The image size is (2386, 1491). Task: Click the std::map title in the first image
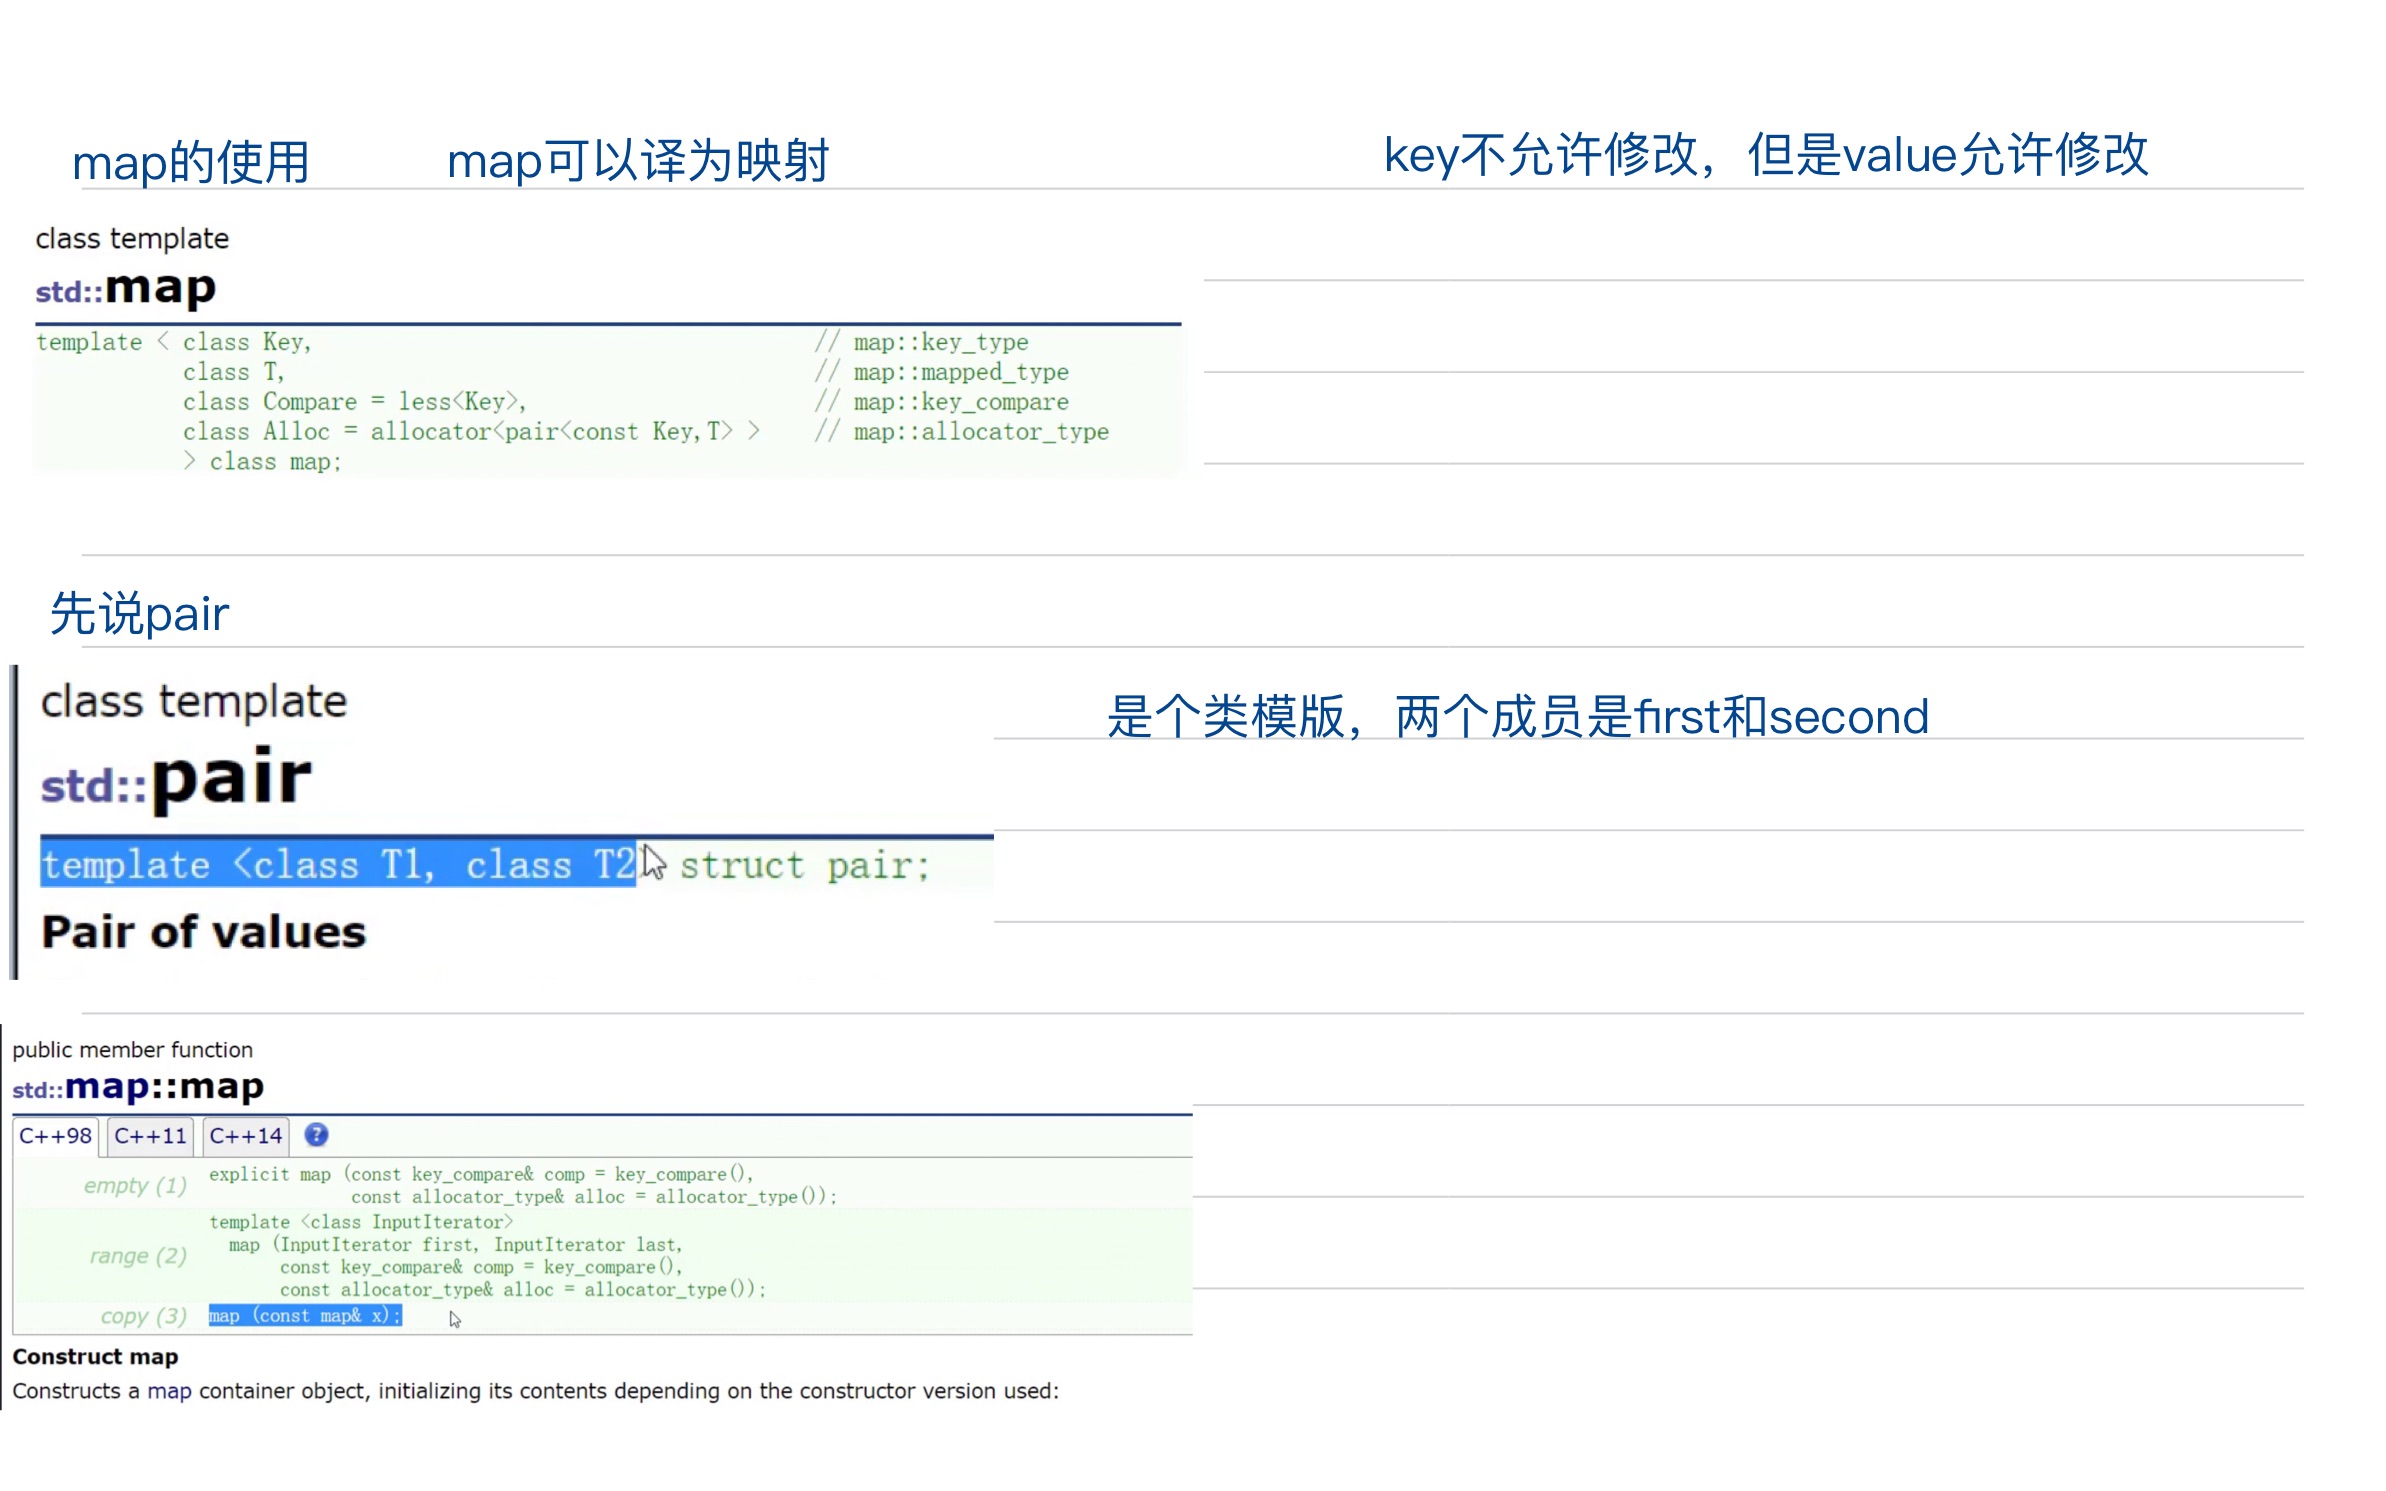pyautogui.click(x=126, y=289)
